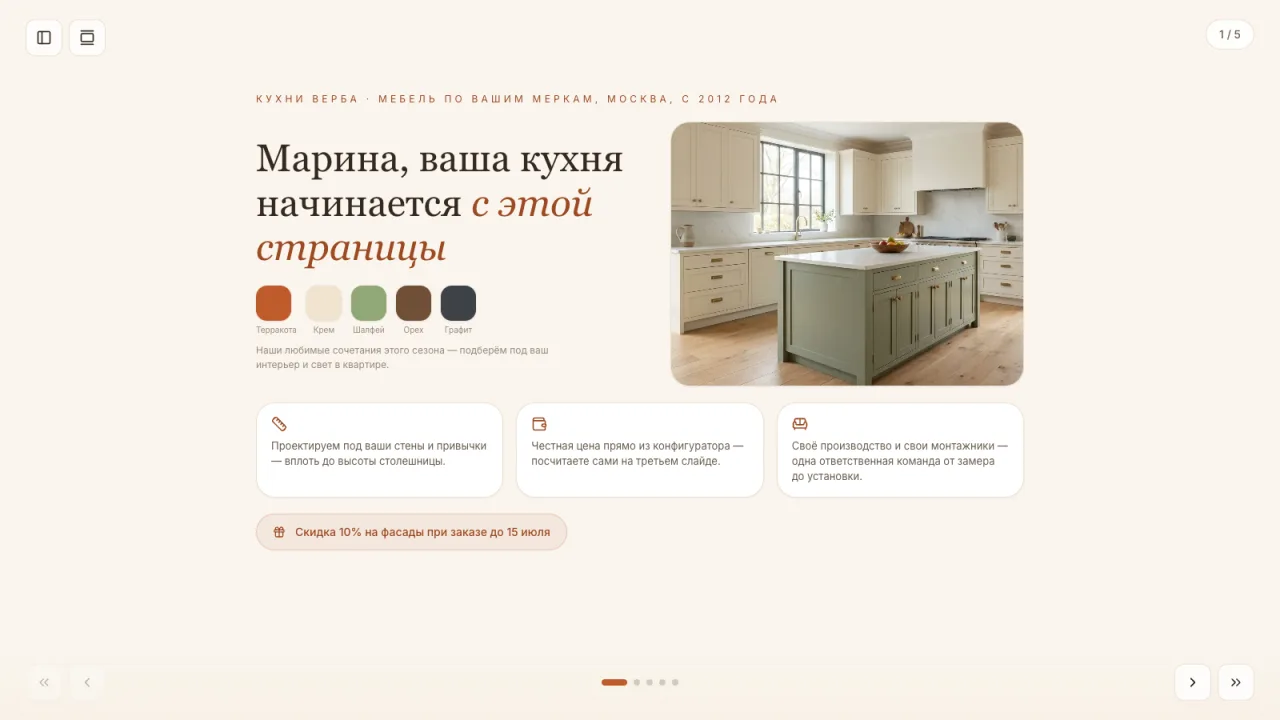This screenshot has width=1280, height=720.
Task: Jump to fourth slide dot
Action: pyautogui.click(x=662, y=682)
